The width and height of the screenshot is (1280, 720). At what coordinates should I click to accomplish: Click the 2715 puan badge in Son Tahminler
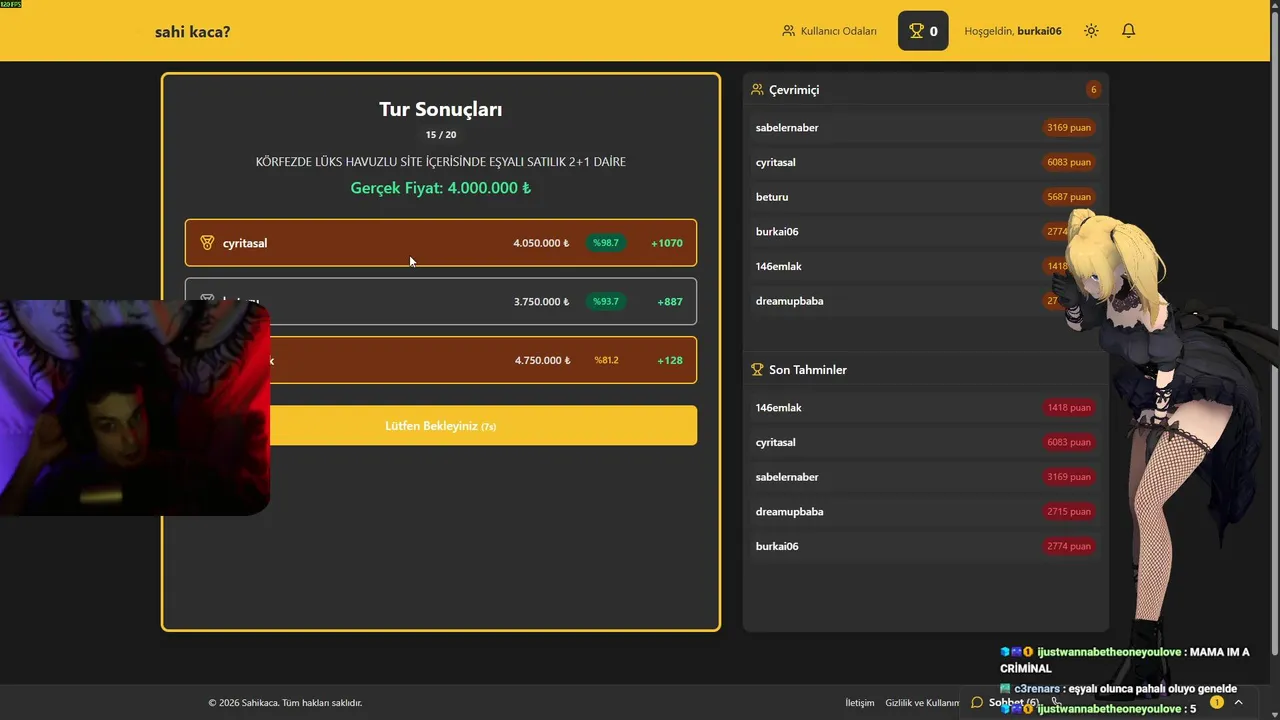pyautogui.click(x=1068, y=511)
